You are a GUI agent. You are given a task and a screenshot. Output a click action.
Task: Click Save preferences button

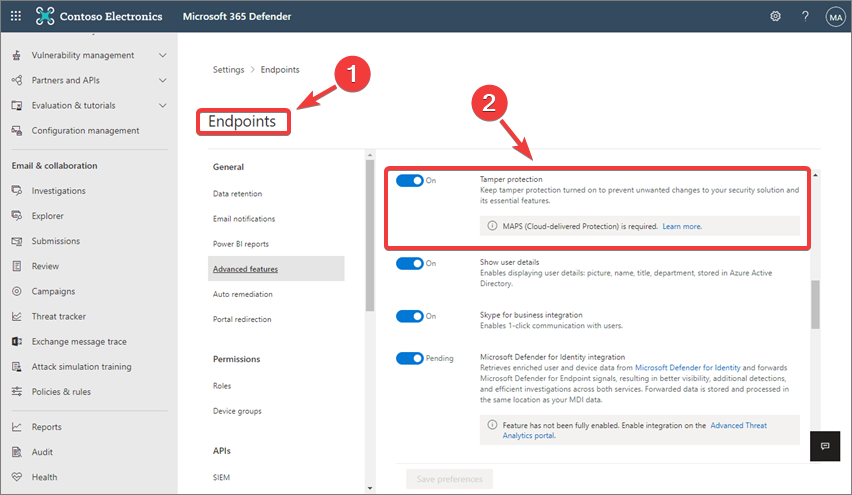point(449,479)
